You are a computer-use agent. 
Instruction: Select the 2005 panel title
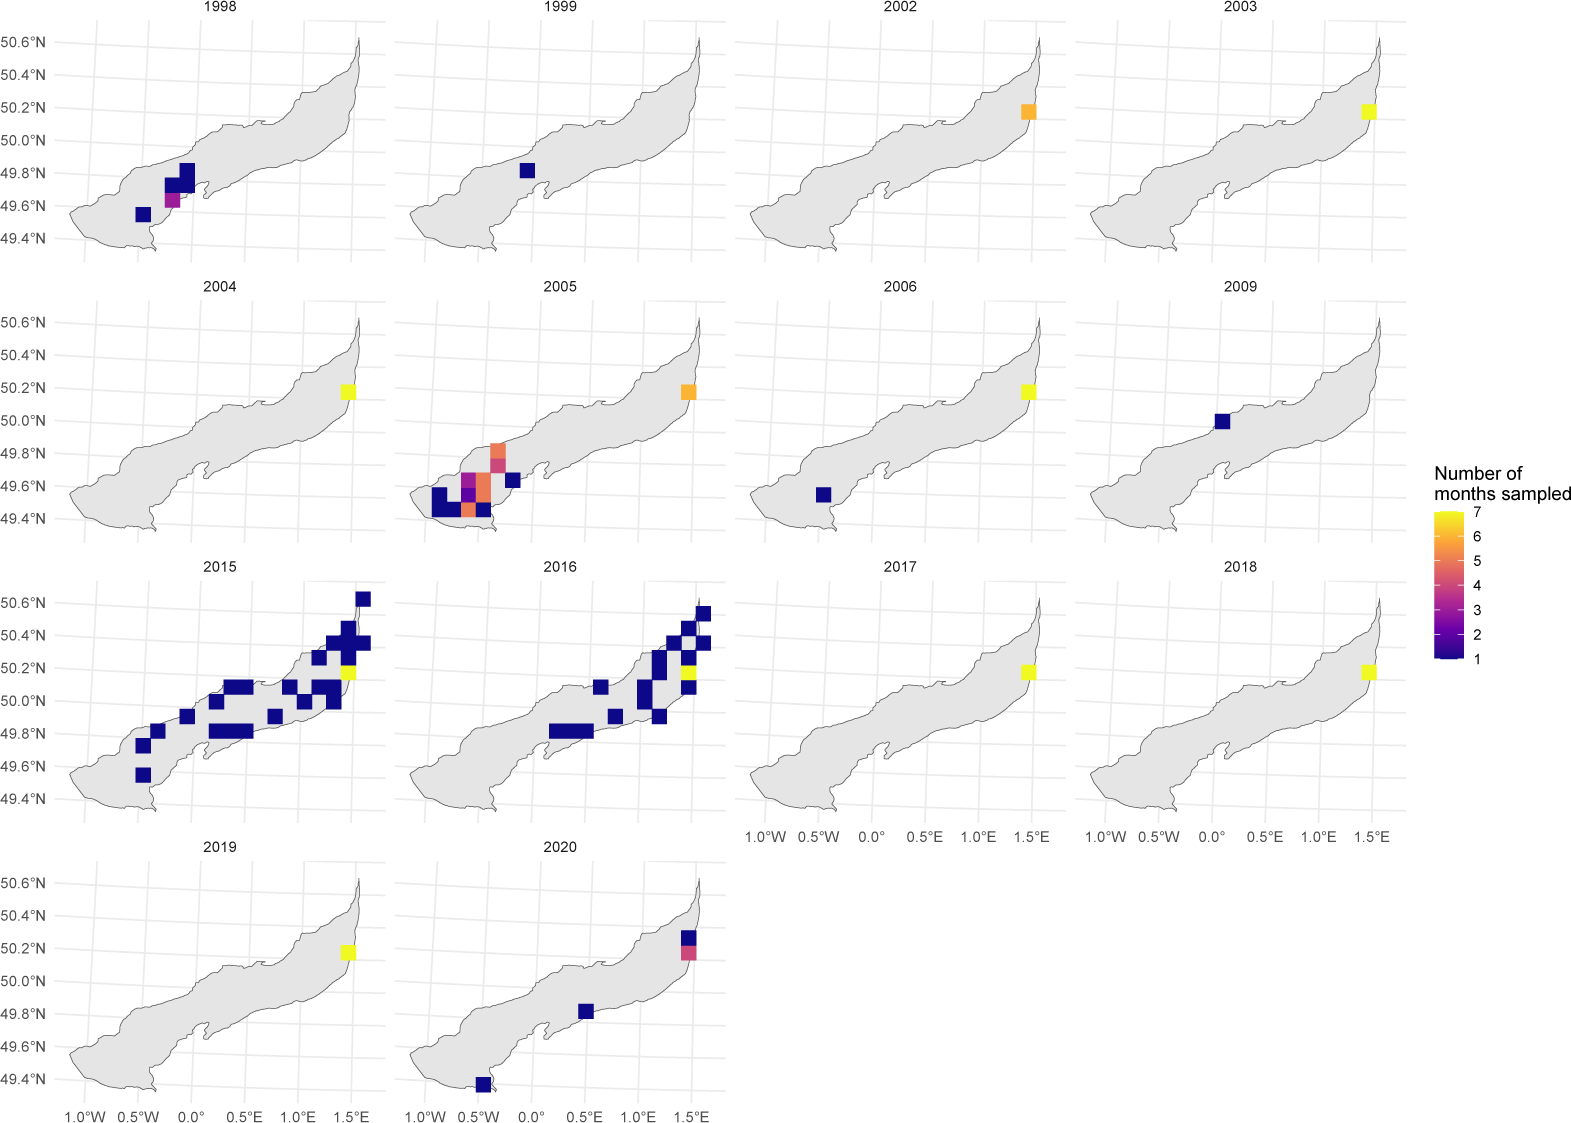tap(560, 286)
